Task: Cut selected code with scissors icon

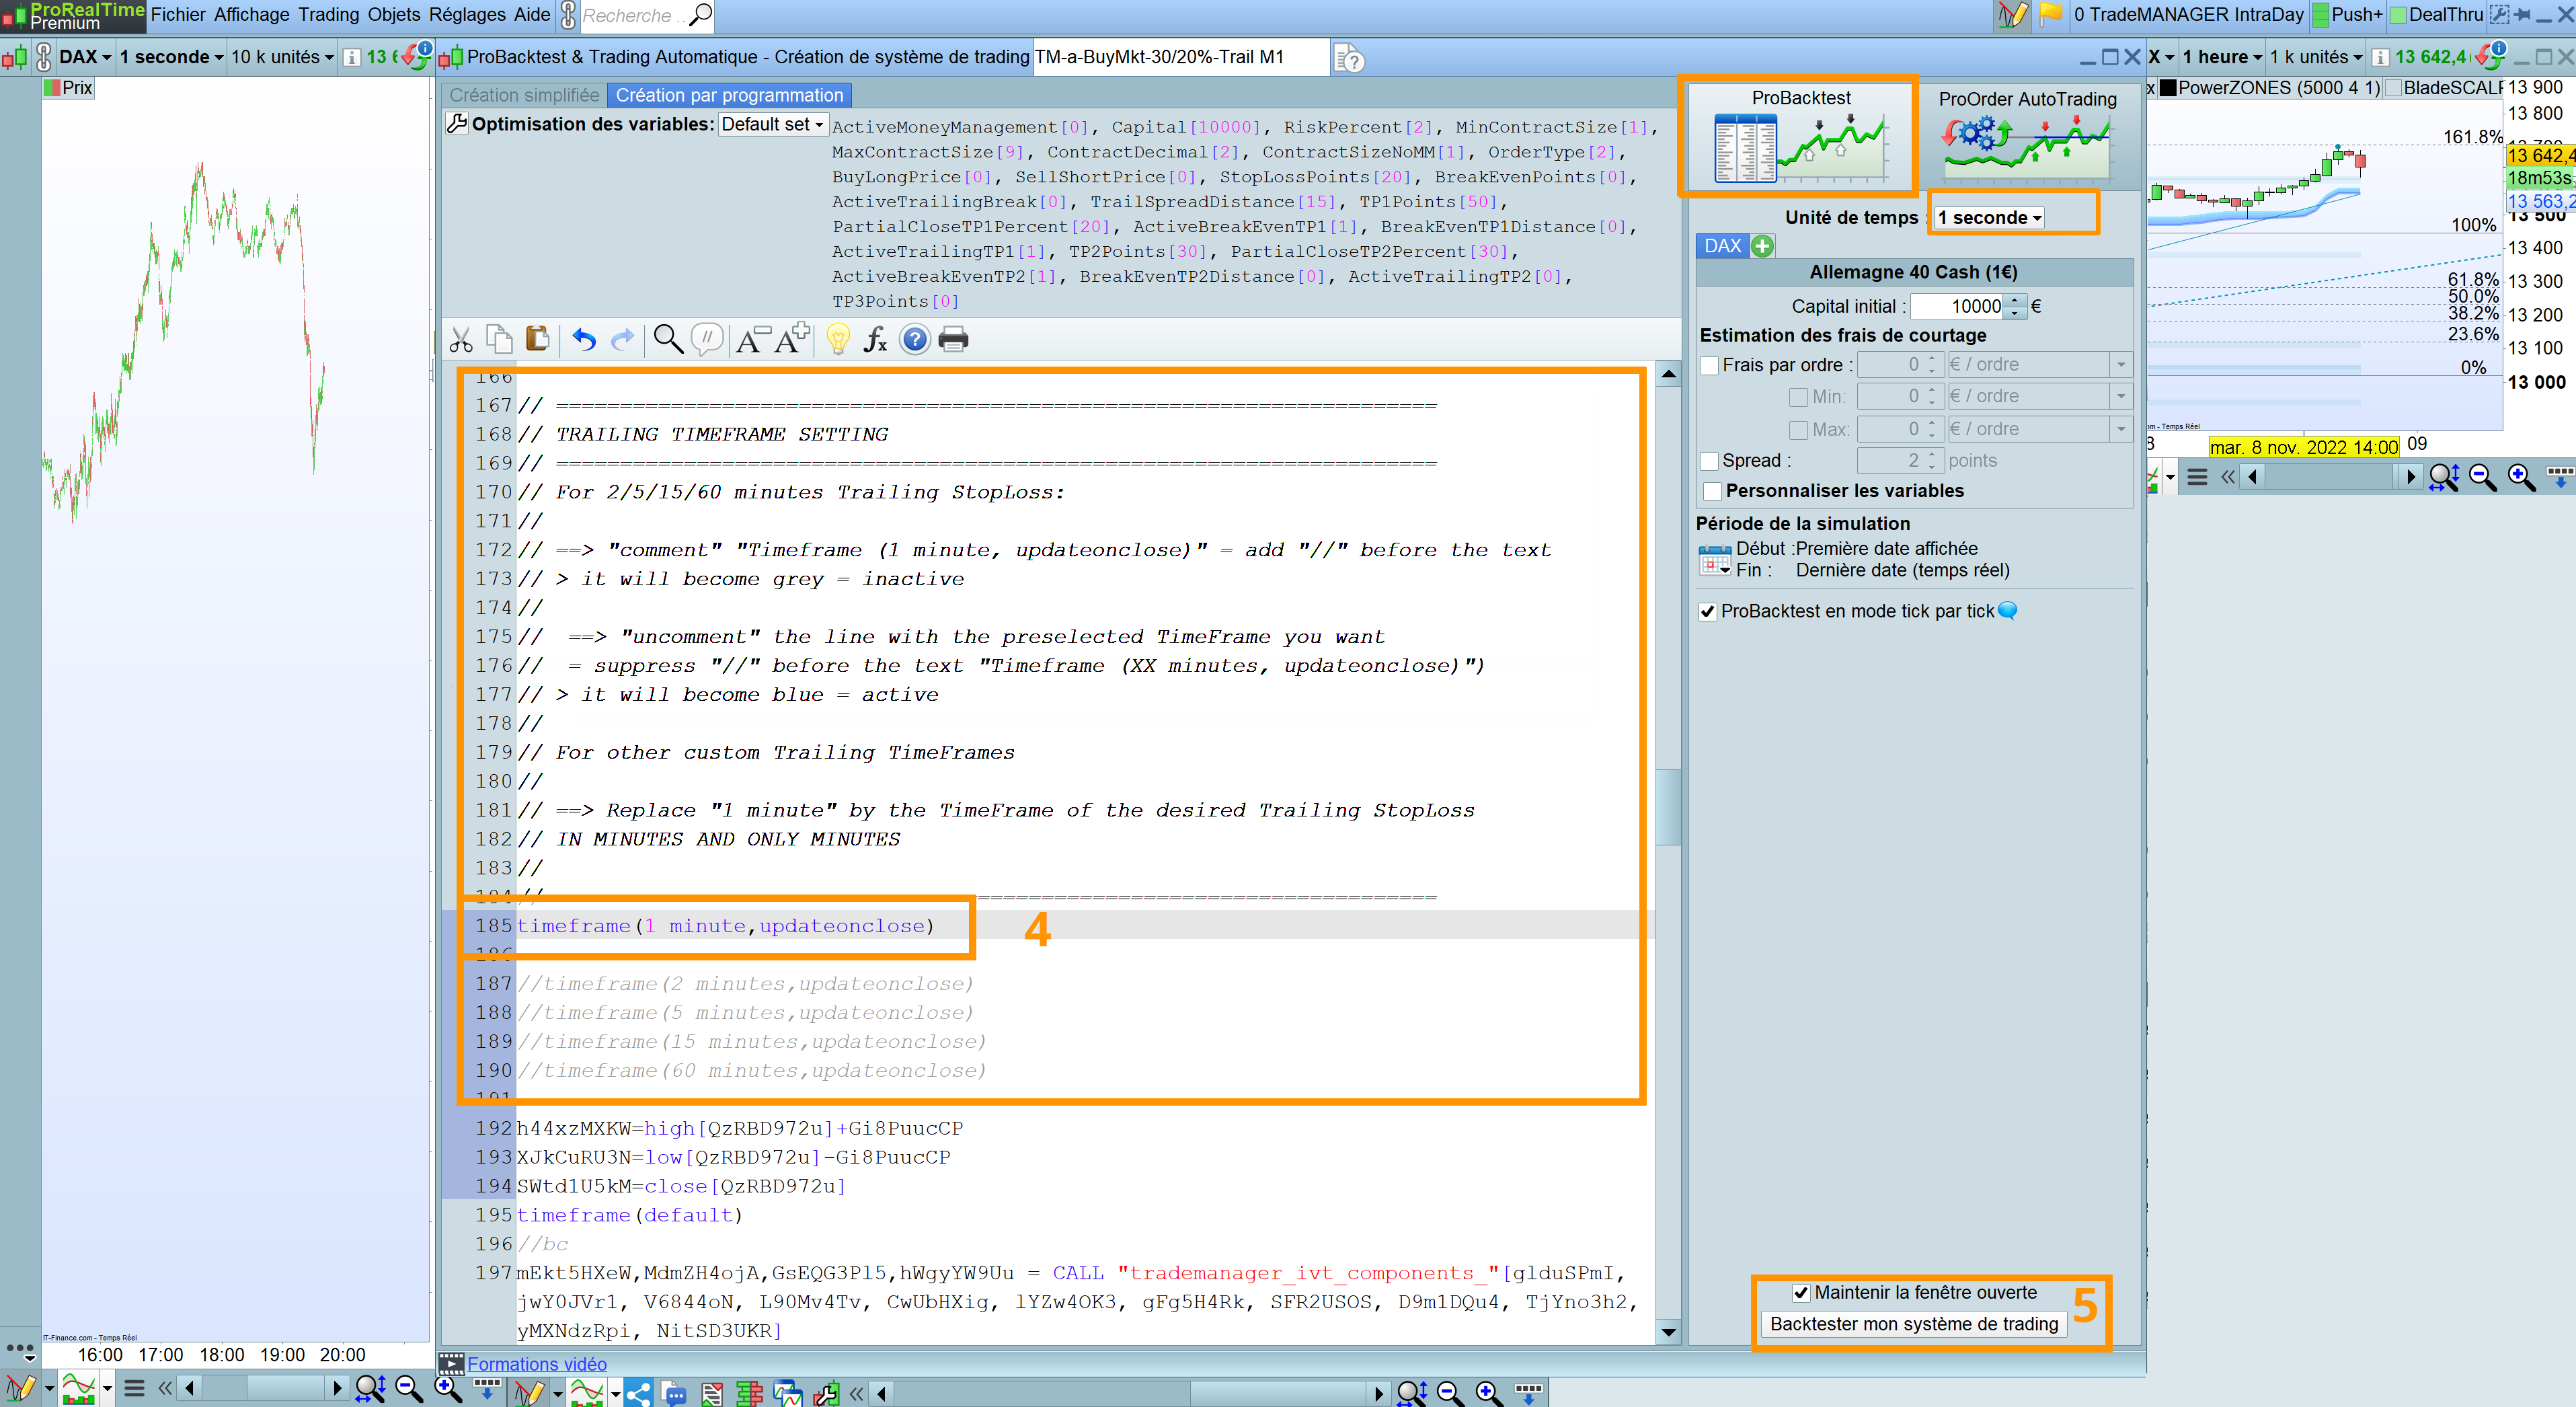Action: (461, 340)
